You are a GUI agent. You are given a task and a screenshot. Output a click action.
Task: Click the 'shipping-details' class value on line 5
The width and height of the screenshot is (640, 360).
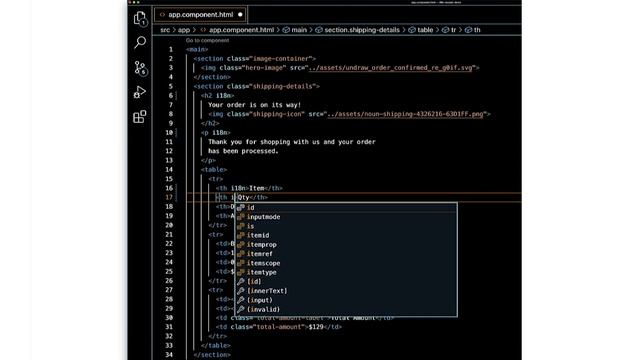point(283,87)
